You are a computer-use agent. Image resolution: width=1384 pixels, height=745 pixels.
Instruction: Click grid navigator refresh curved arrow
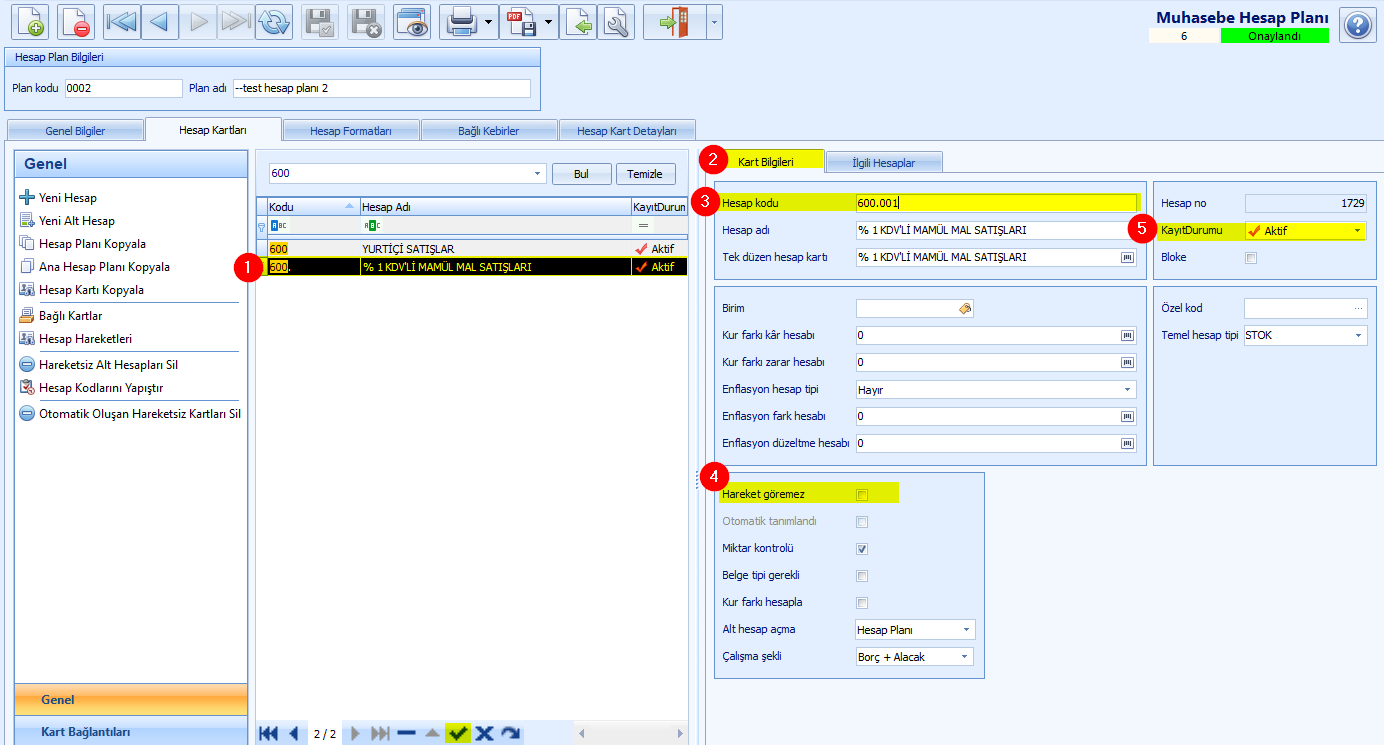(x=511, y=733)
